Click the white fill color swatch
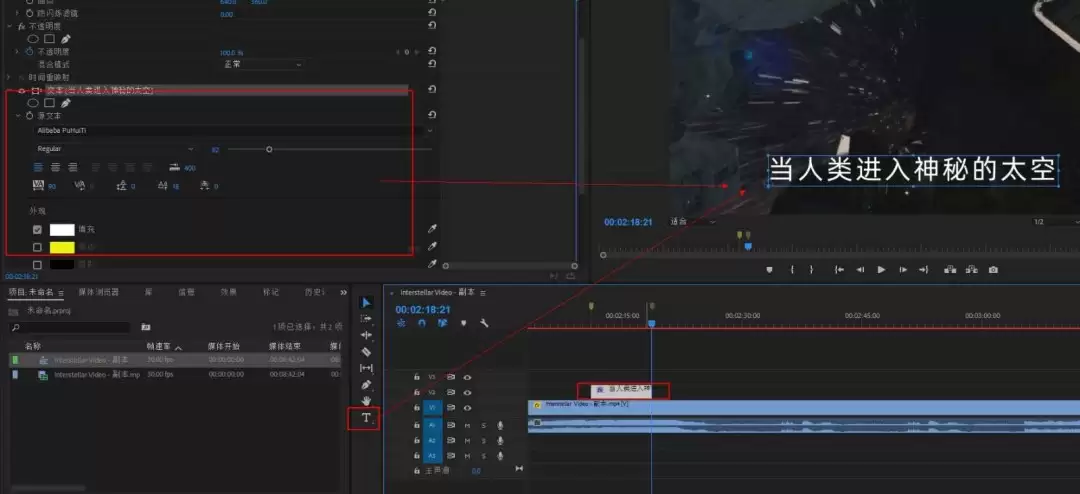 pyautogui.click(x=62, y=229)
